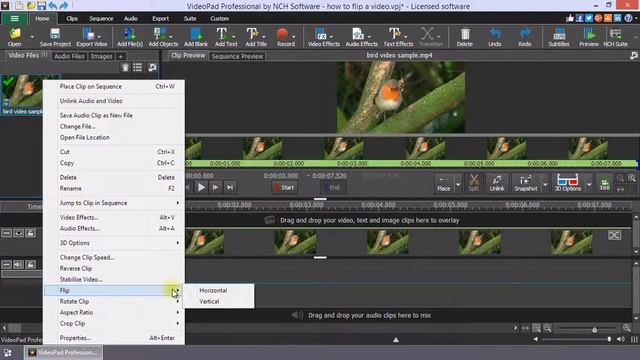Switch to Sequence Preview tab

click(238, 56)
